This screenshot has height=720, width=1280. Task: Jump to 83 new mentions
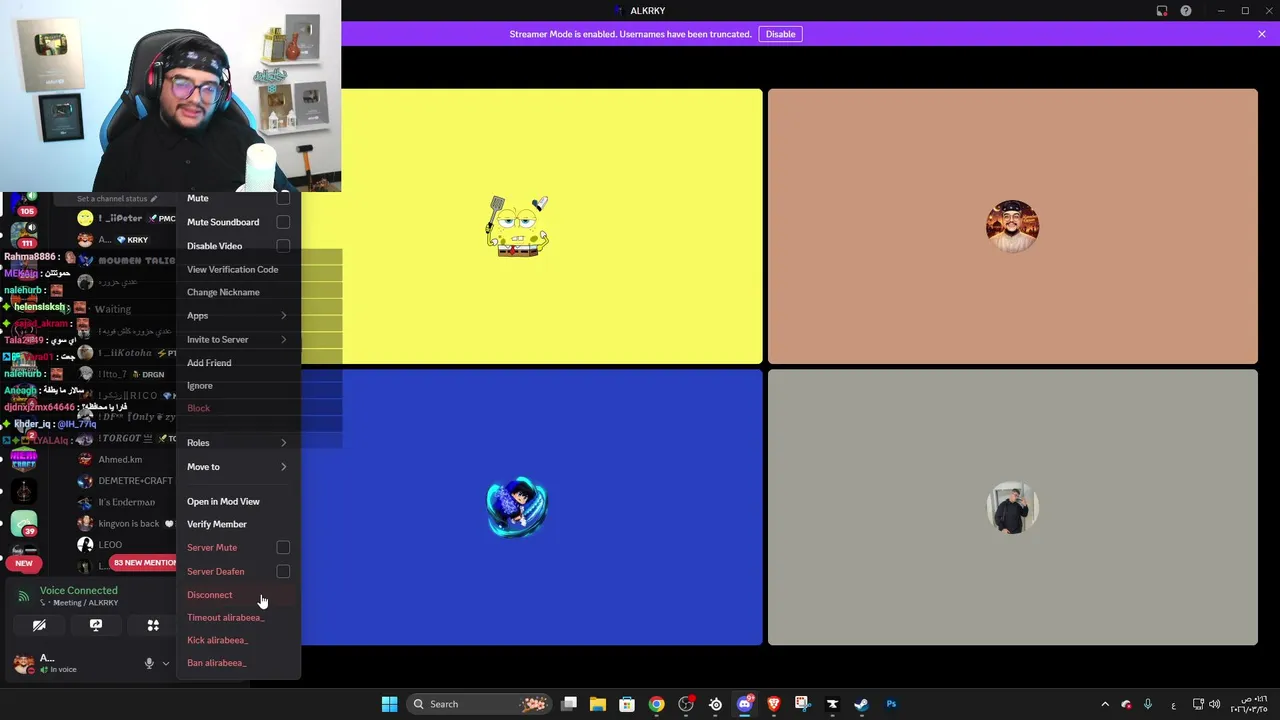tap(144, 563)
